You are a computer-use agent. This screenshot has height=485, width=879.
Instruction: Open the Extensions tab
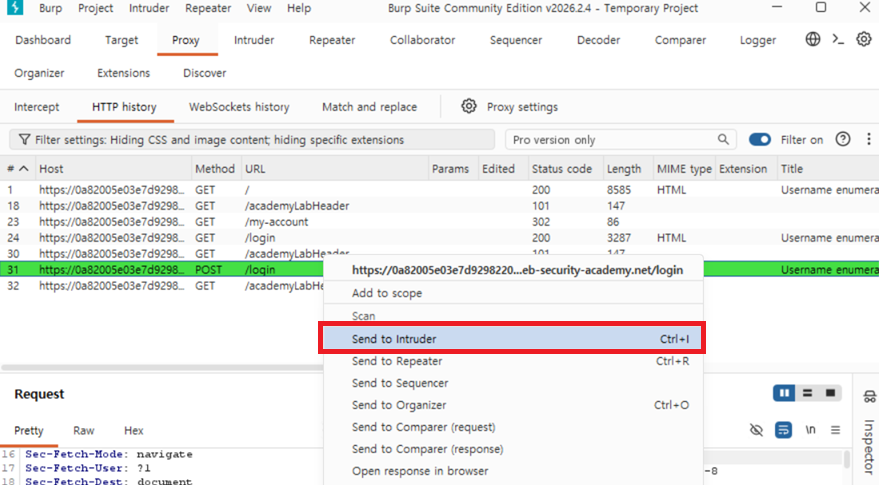123,73
